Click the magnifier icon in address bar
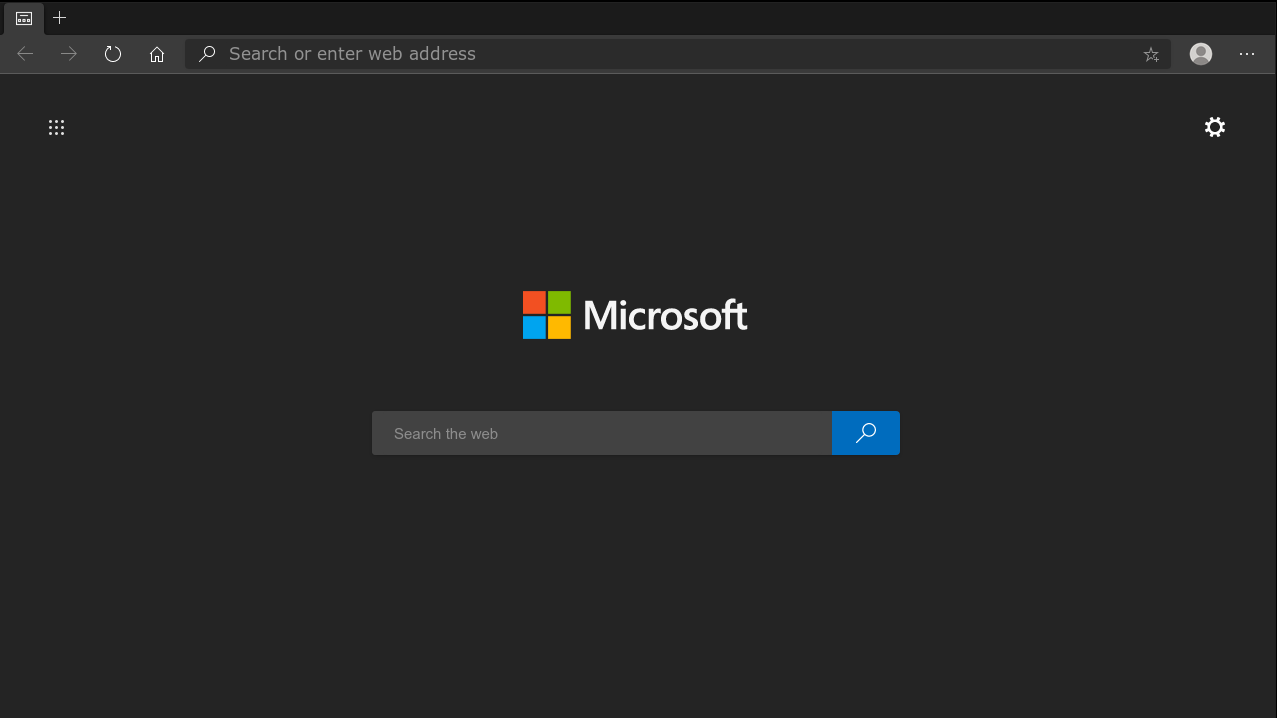This screenshot has height=718, width=1277. (x=207, y=54)
